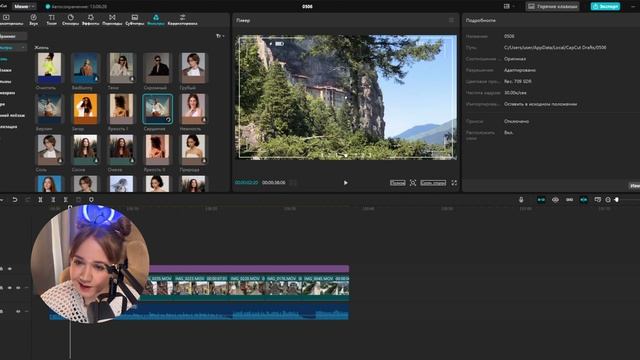640x360 pixels.
Task: Click the Горячие клавиши (shortcuts) button
Action: 553,6
